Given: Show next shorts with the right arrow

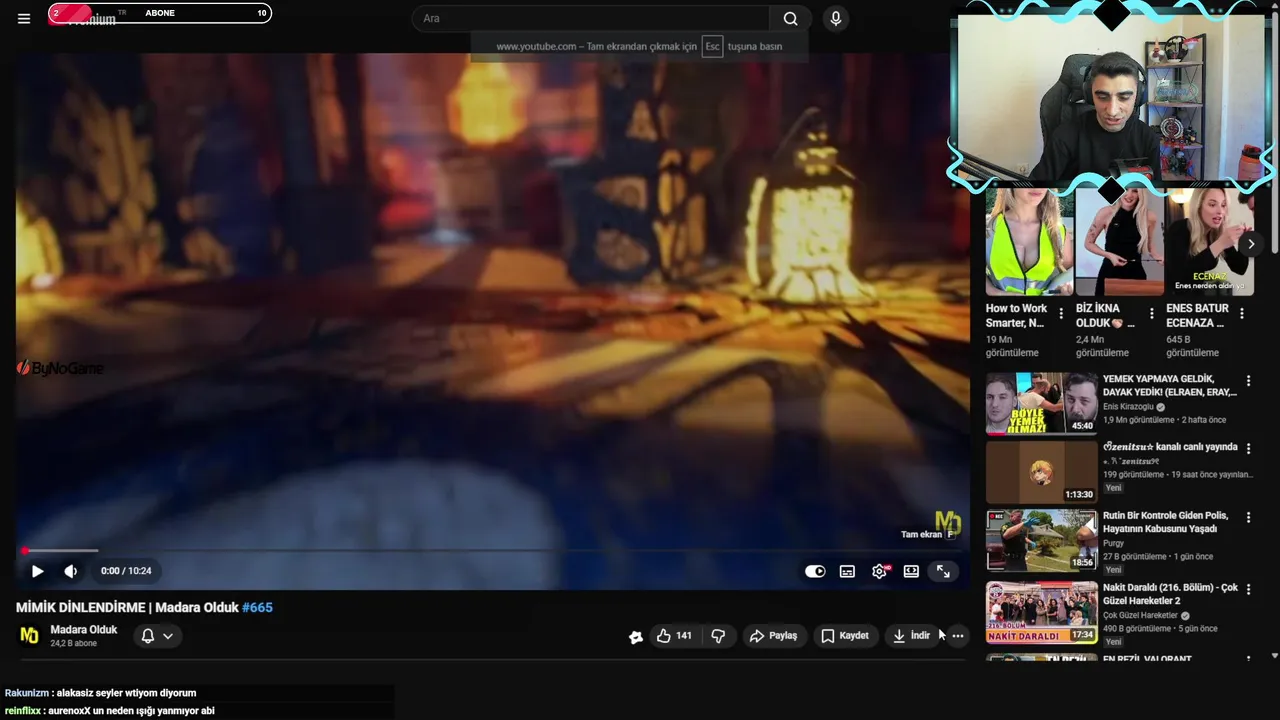Looking at the screenshot, I should click(1250, 244).
